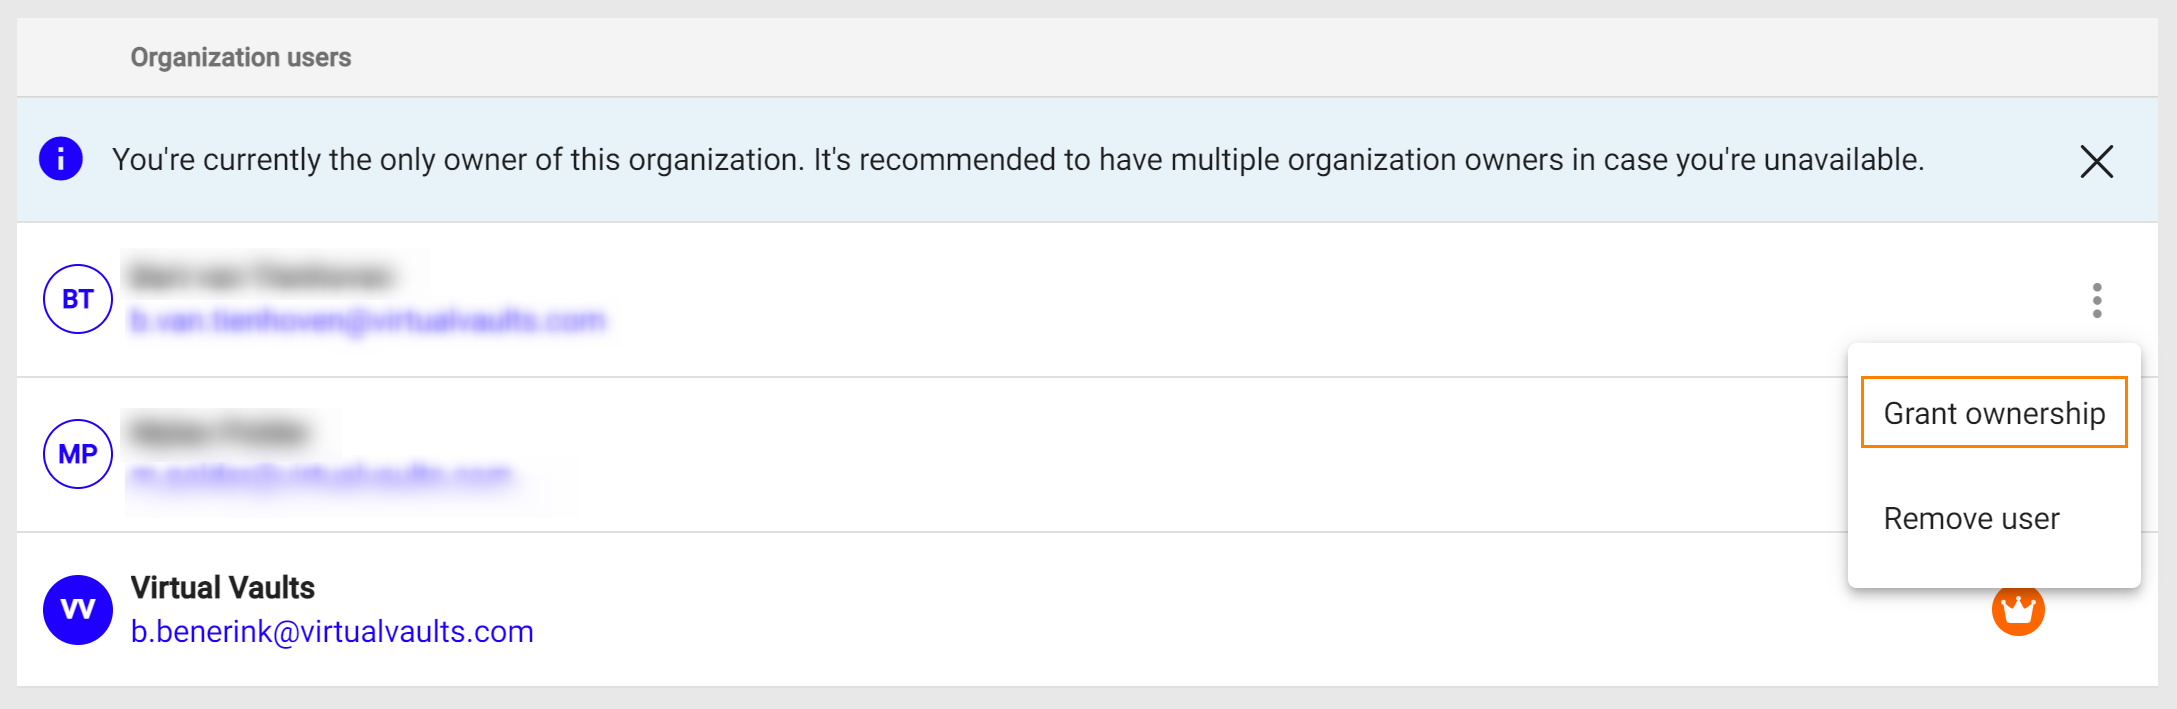
Task: Dismiss the only-owner info banner
Action: [2096, 161]
